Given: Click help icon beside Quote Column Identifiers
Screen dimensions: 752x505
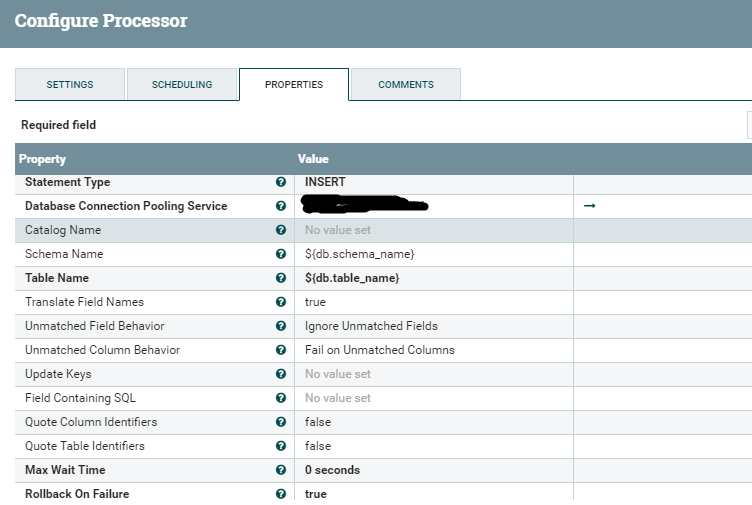Looking at the screenshot, I should pos(281,422).
